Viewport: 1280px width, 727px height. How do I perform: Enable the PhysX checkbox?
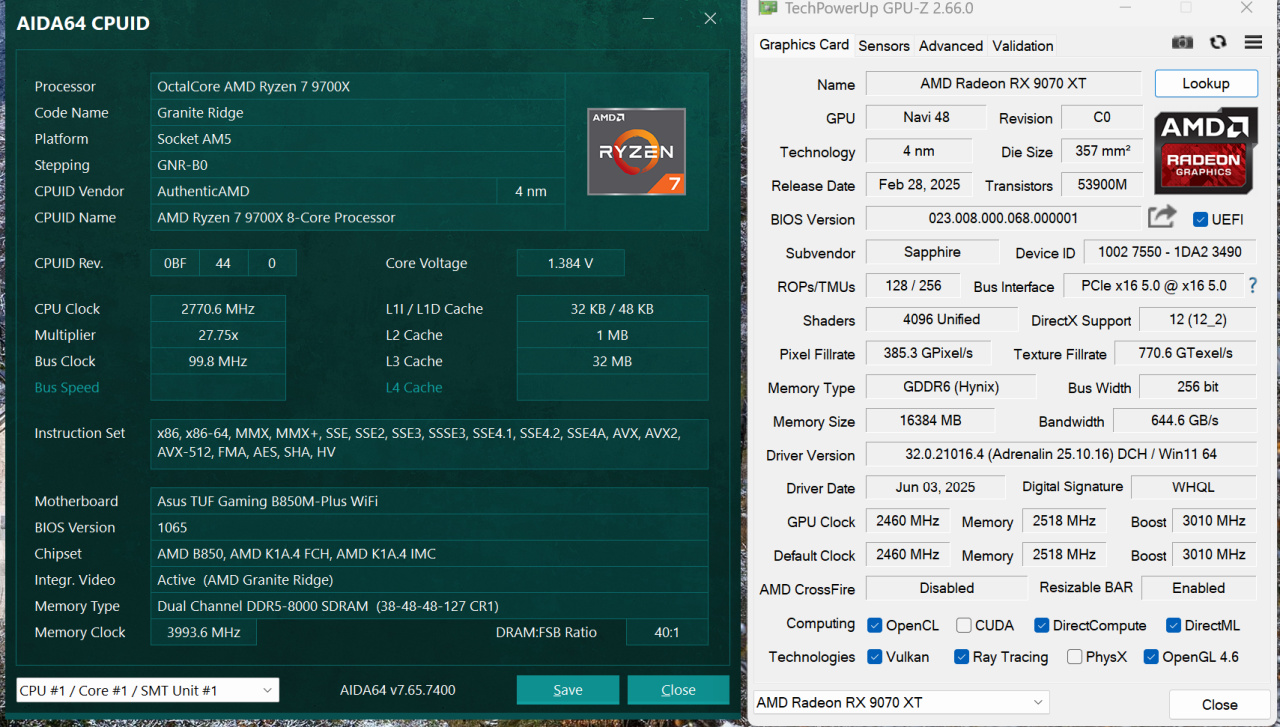[1074, 657]
